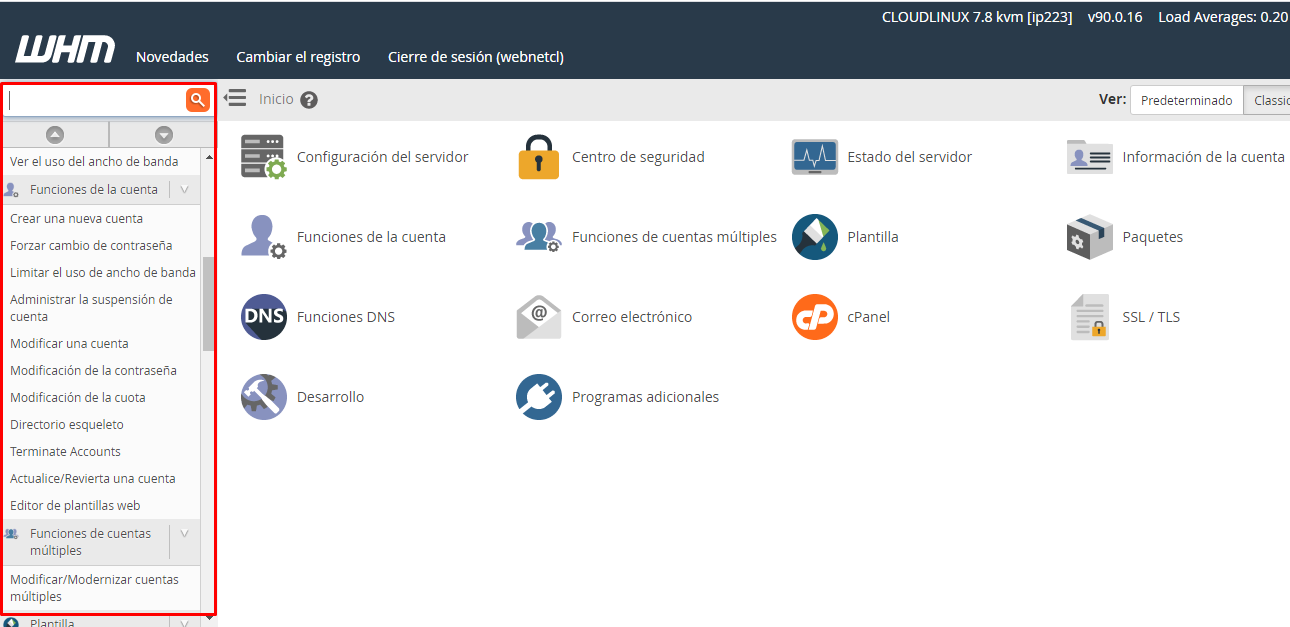Open the SSL / TLS document icon

click(x=1089, y=317)
